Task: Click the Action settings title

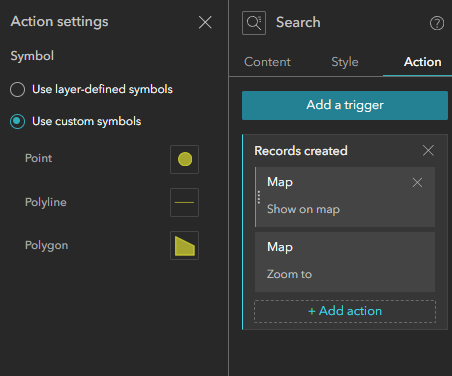Action: (x=59, y=22)
